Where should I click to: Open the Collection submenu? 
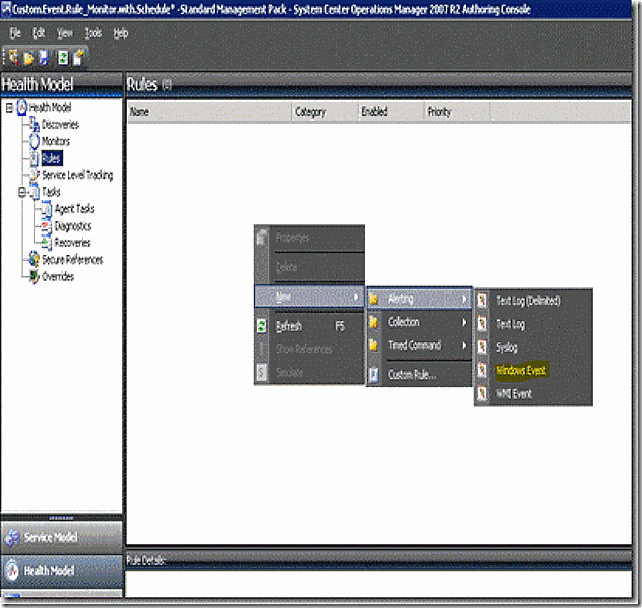[x=419, y=322]
